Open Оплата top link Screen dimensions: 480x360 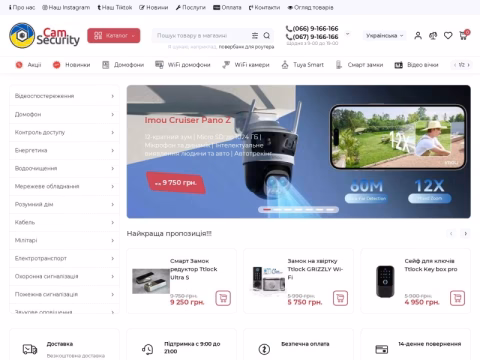click(227, 7)
